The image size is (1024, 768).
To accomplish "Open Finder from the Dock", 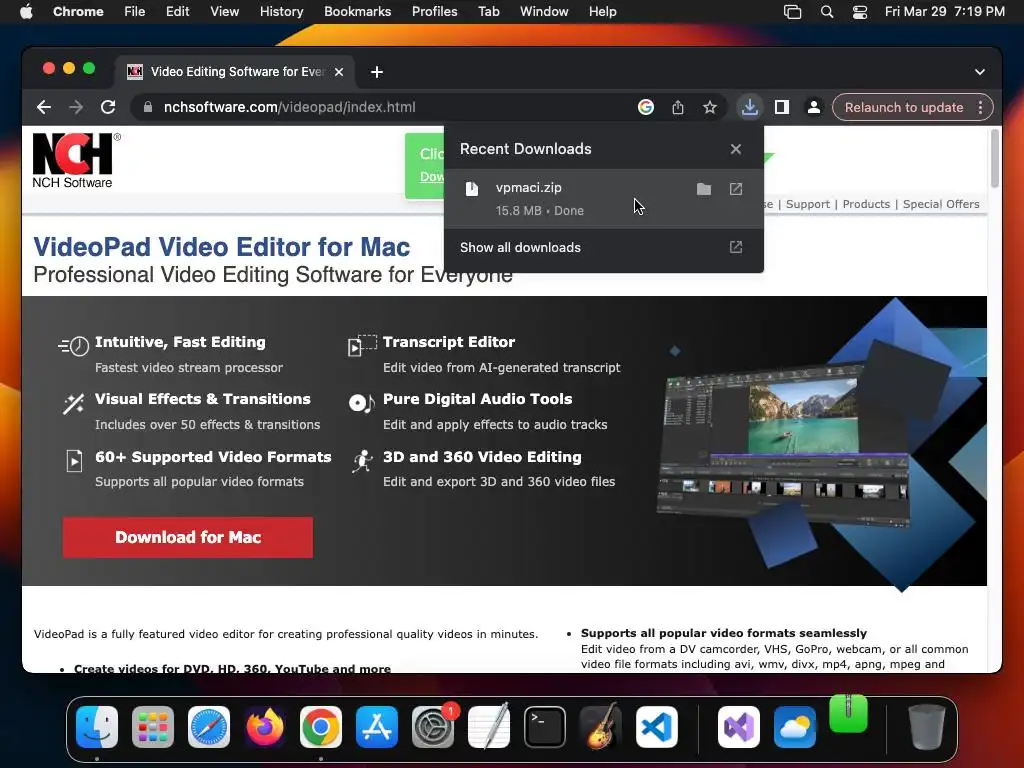I will click(x=97, y=727).
